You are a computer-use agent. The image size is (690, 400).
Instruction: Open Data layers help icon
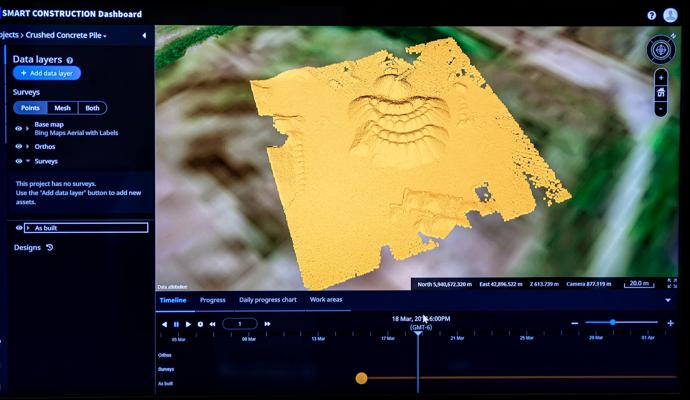pyautogui.click(x=69, y=60)
